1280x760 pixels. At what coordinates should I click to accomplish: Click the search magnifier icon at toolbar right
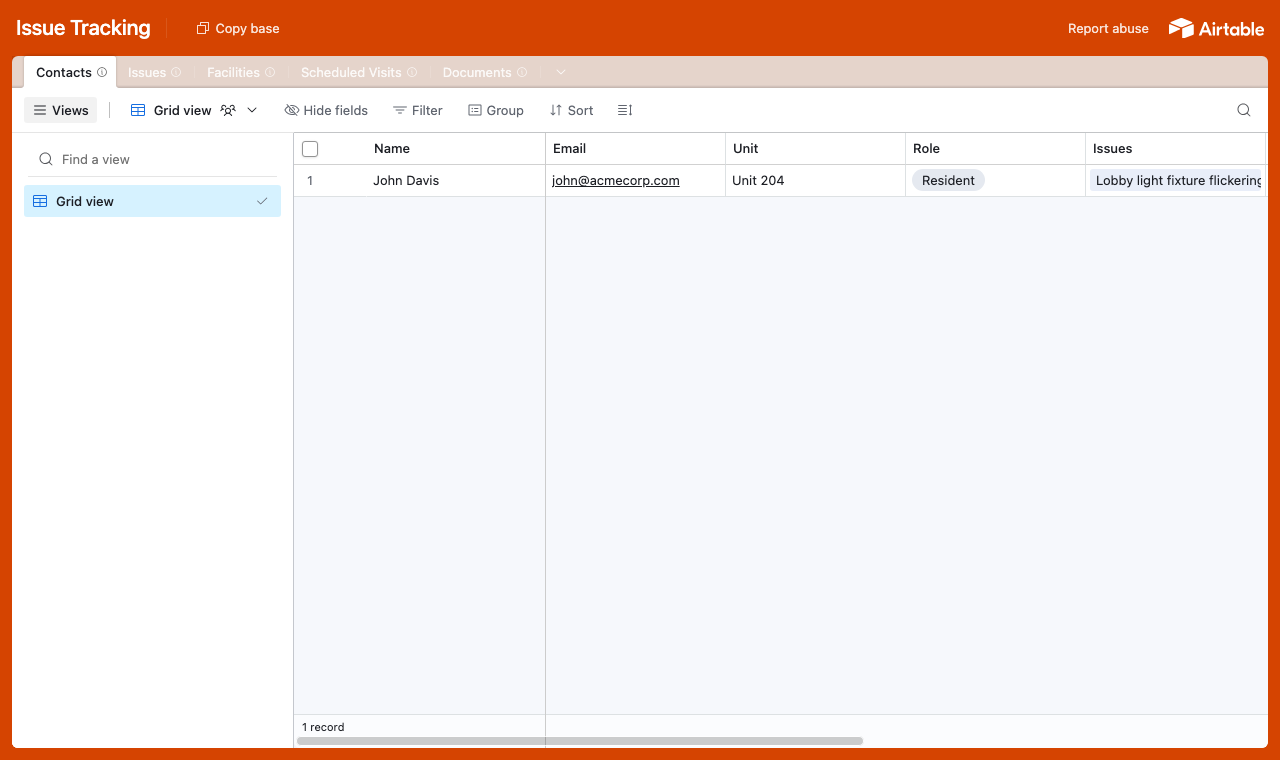[x=1244, y=110]
